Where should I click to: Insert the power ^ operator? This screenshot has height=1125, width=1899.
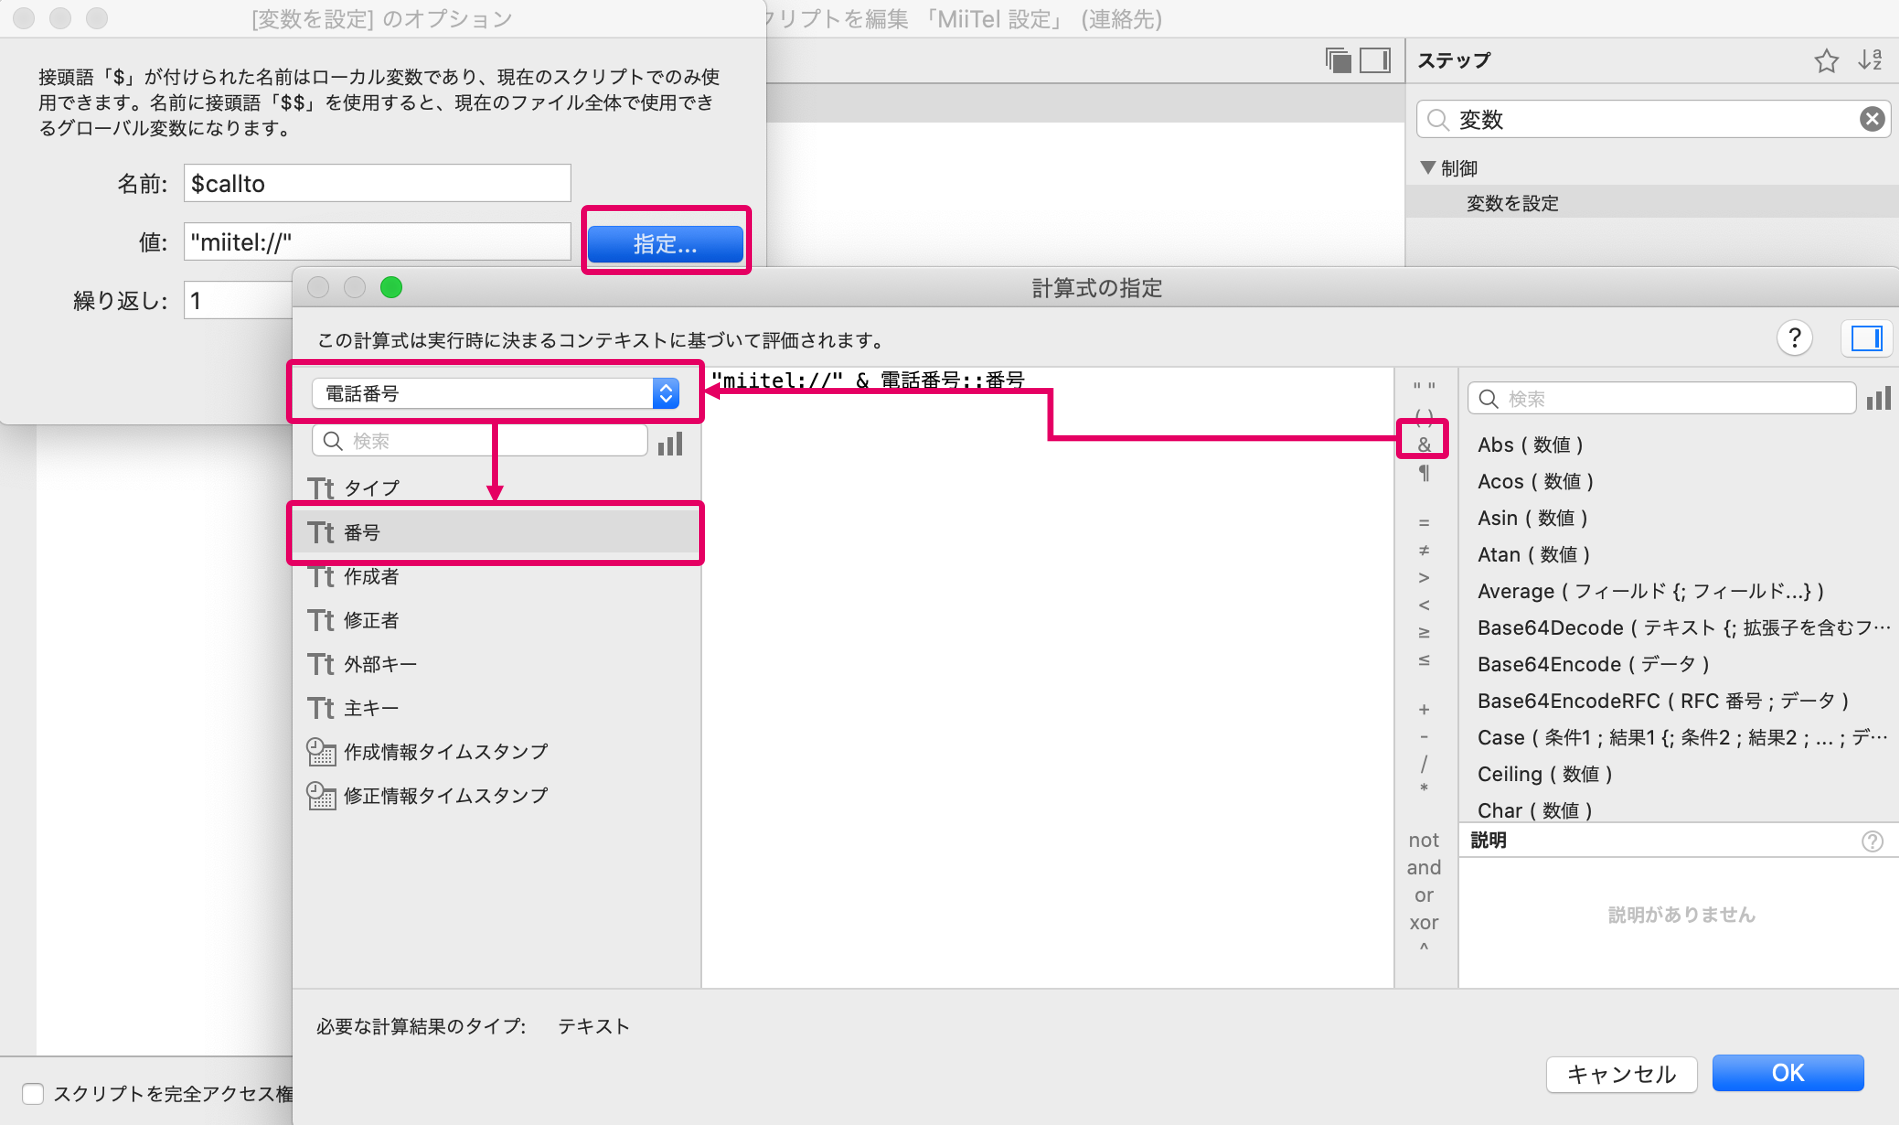1424,947
